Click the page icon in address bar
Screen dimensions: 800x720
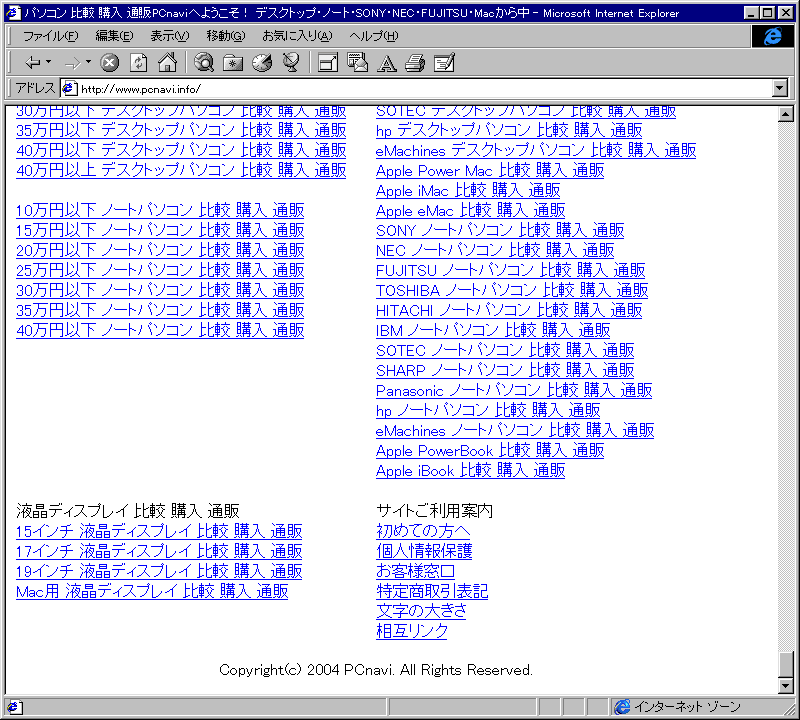tap(69, 89)
